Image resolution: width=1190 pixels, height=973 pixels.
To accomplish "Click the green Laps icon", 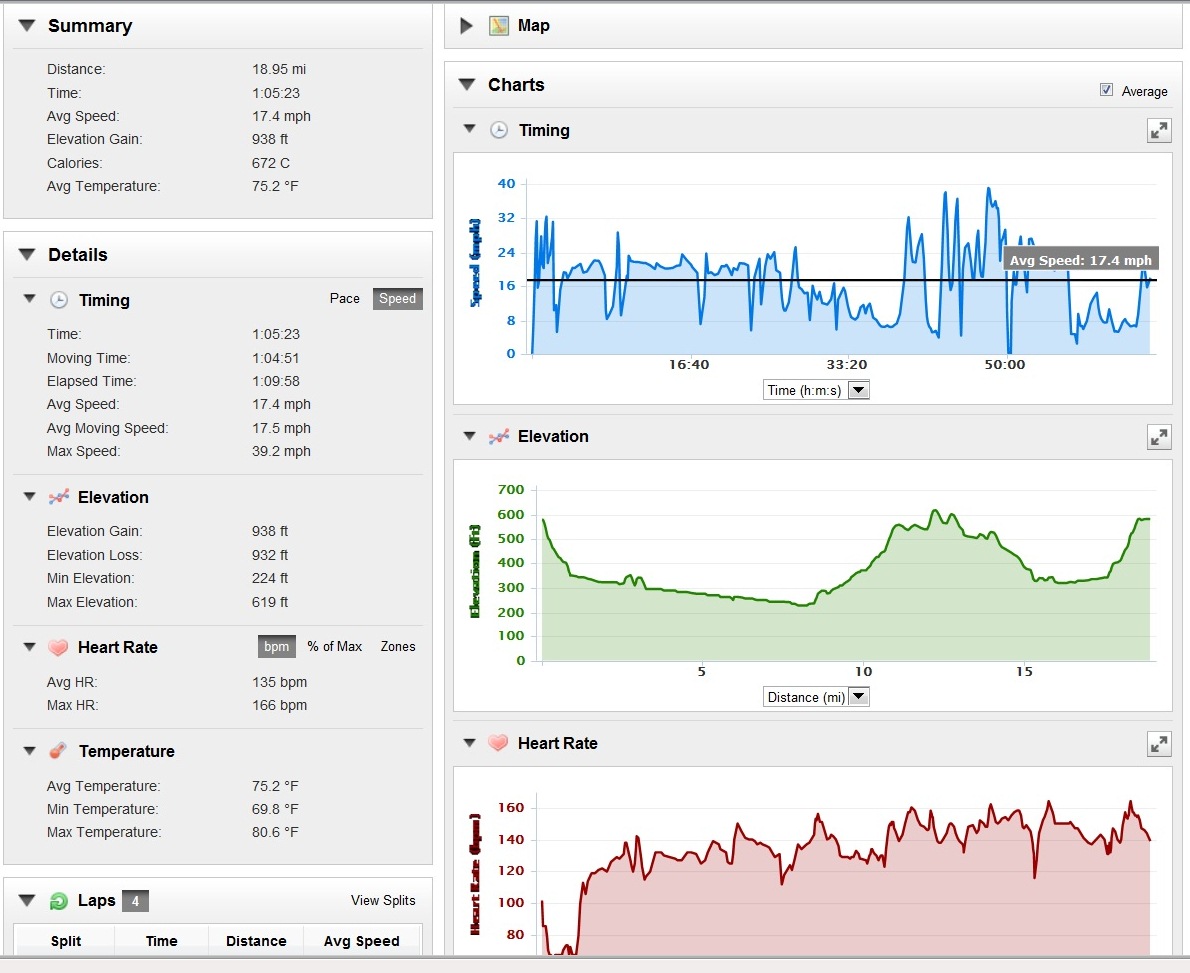I will pos(58,901).
